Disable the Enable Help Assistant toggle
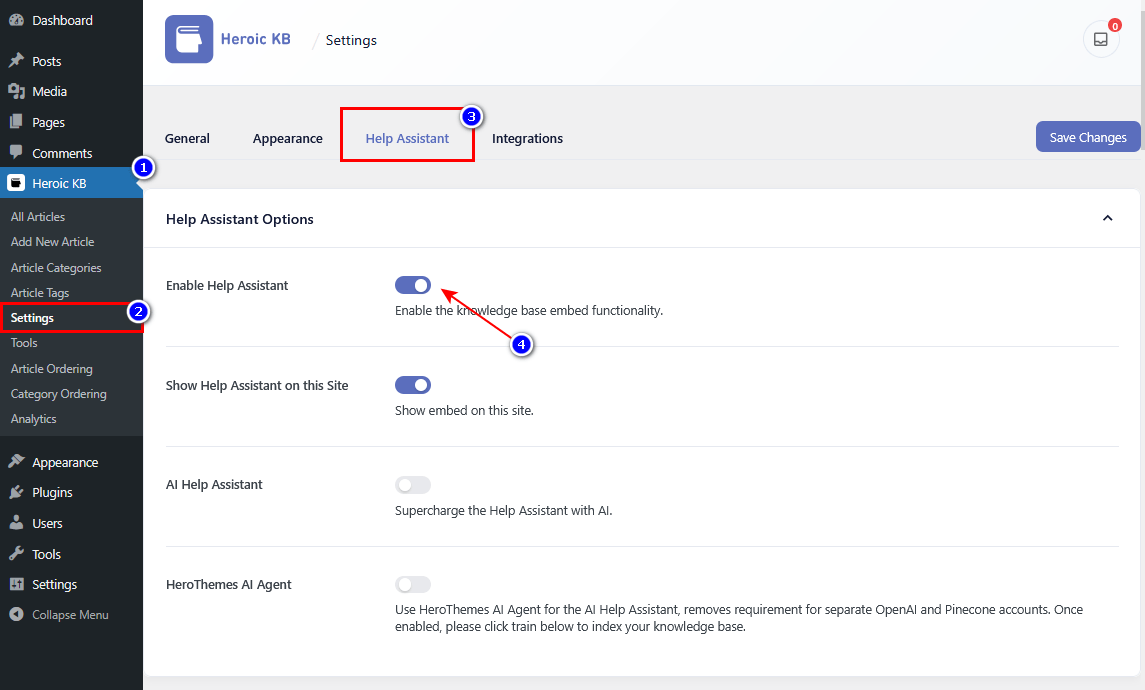This screenshot has width=1145, height=690. click(x=413, y=285)
